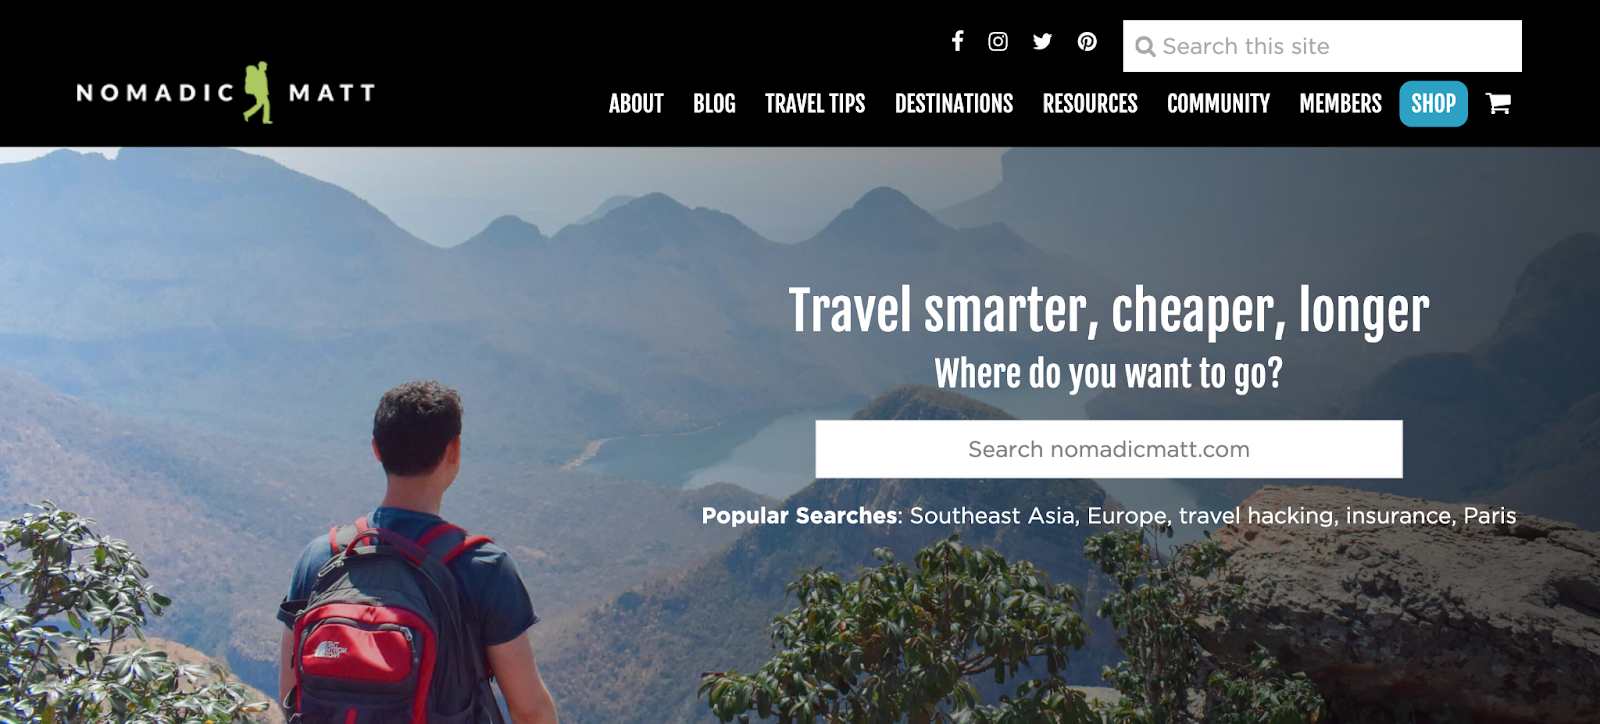Click the blue SHOP button

[1433, 104]
